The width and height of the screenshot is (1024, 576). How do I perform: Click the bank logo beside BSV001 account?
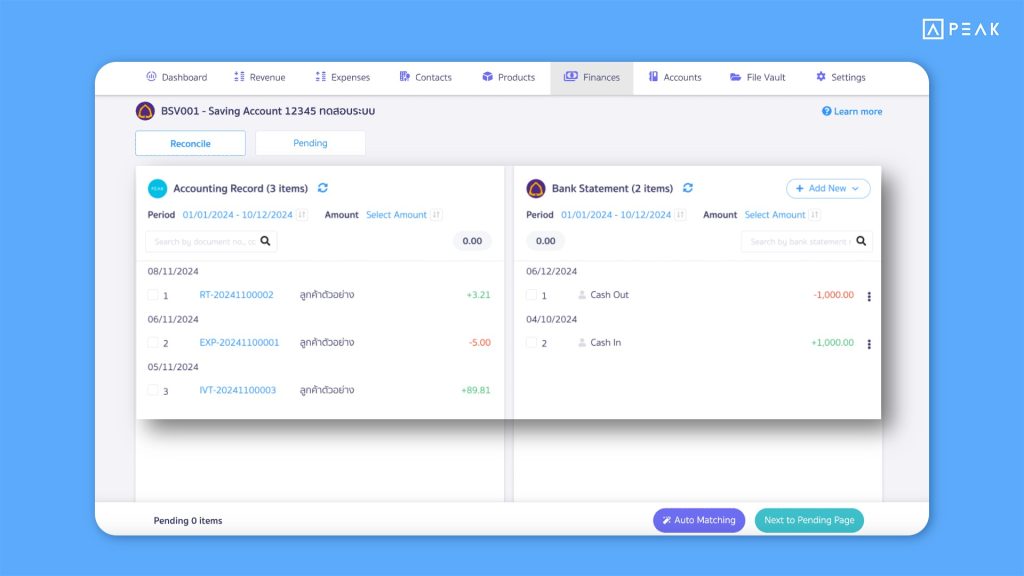[x=145, y=111]
